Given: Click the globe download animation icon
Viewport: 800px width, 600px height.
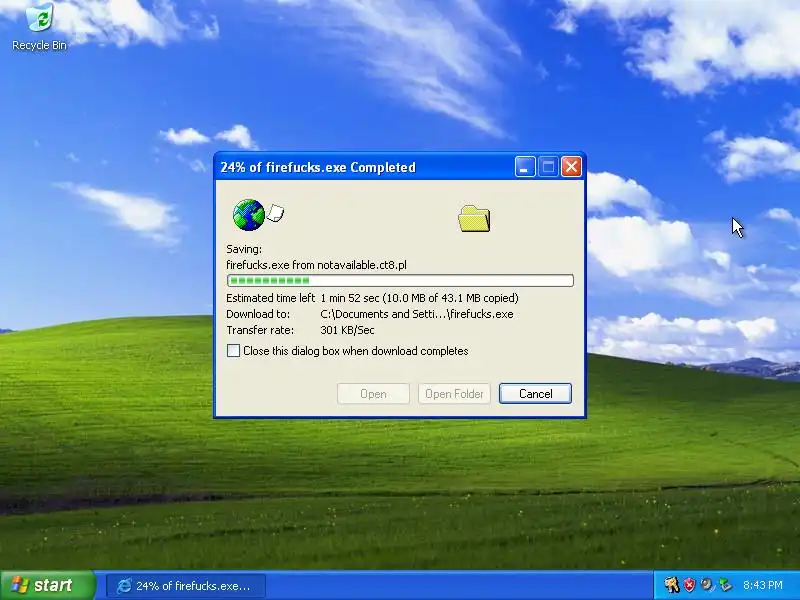Looking at the screenshot, I should pos(248,215).
